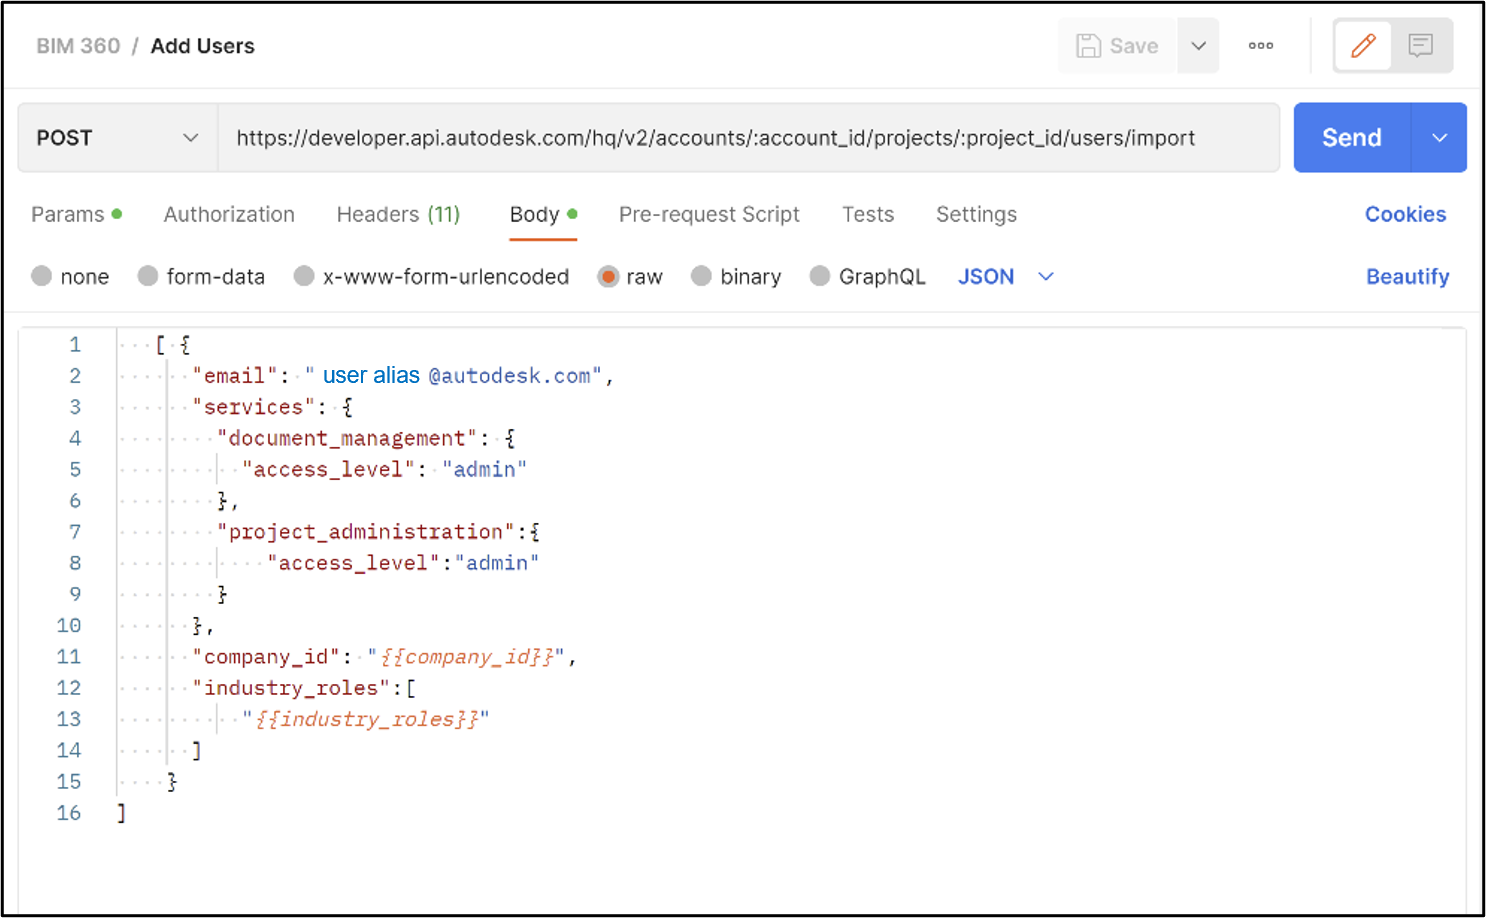The width and height of the screenshot is (1486, 918).
Task: Select the pencil edit icon
Action: click(x=1362, y=45)
